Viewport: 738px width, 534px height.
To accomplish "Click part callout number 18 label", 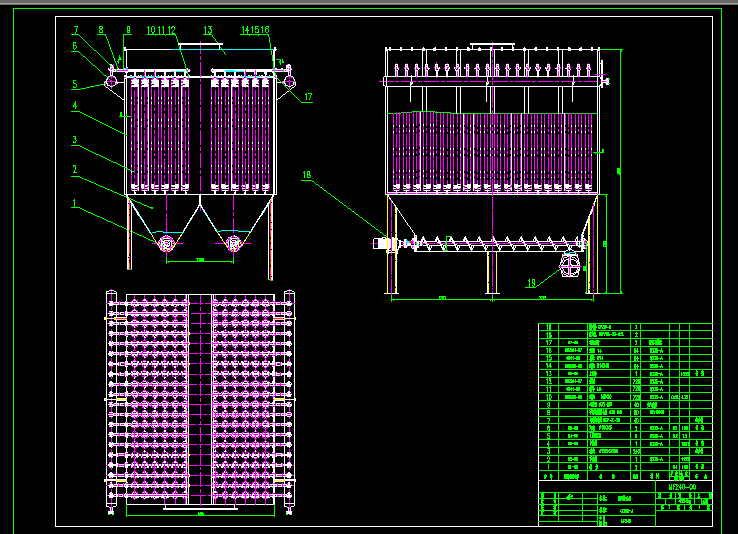I will (x=307, y=175).
